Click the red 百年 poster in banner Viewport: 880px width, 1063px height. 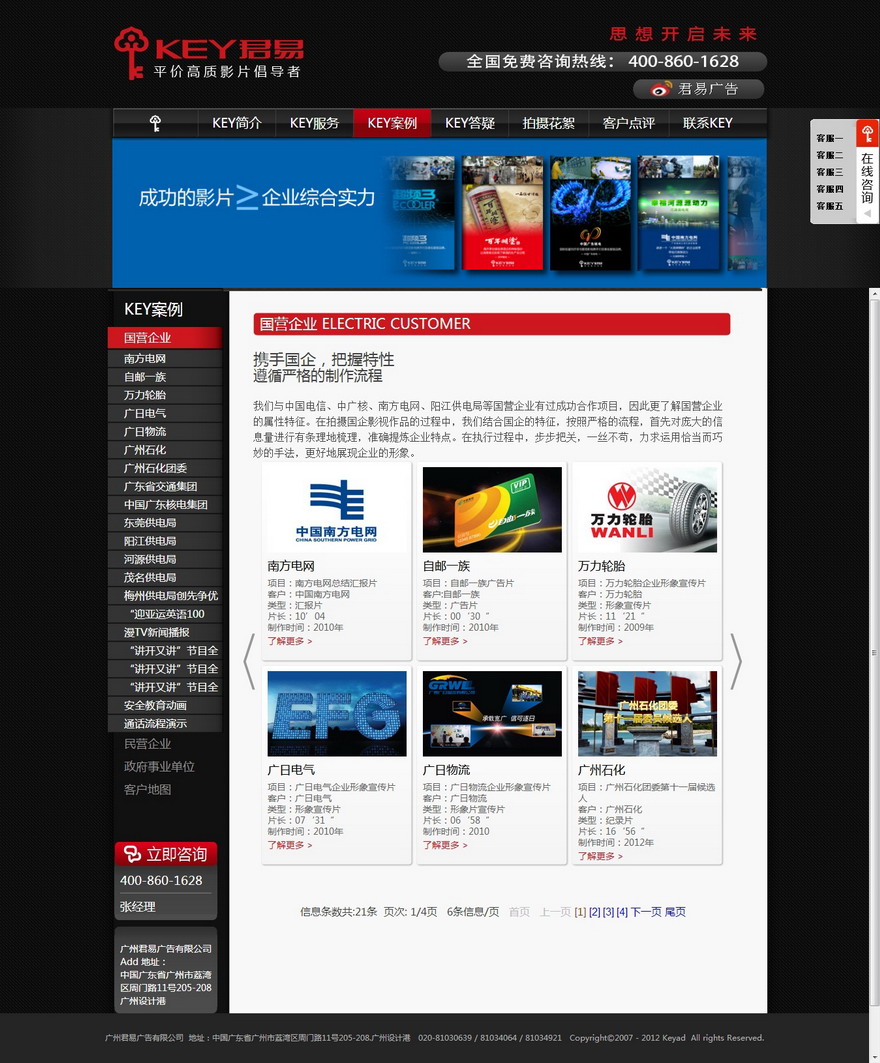click(x=502, y=213)
